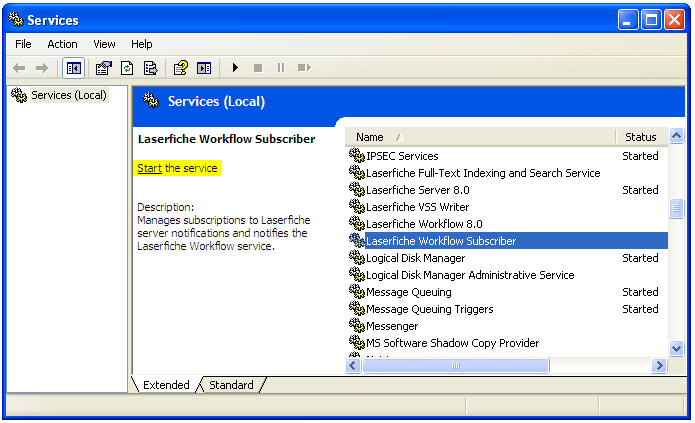This screenshot has width=695, height=423.
Task: Click the gear icon beside Laserfiche Workflow 8.0
Action: (x=356, y=223)
